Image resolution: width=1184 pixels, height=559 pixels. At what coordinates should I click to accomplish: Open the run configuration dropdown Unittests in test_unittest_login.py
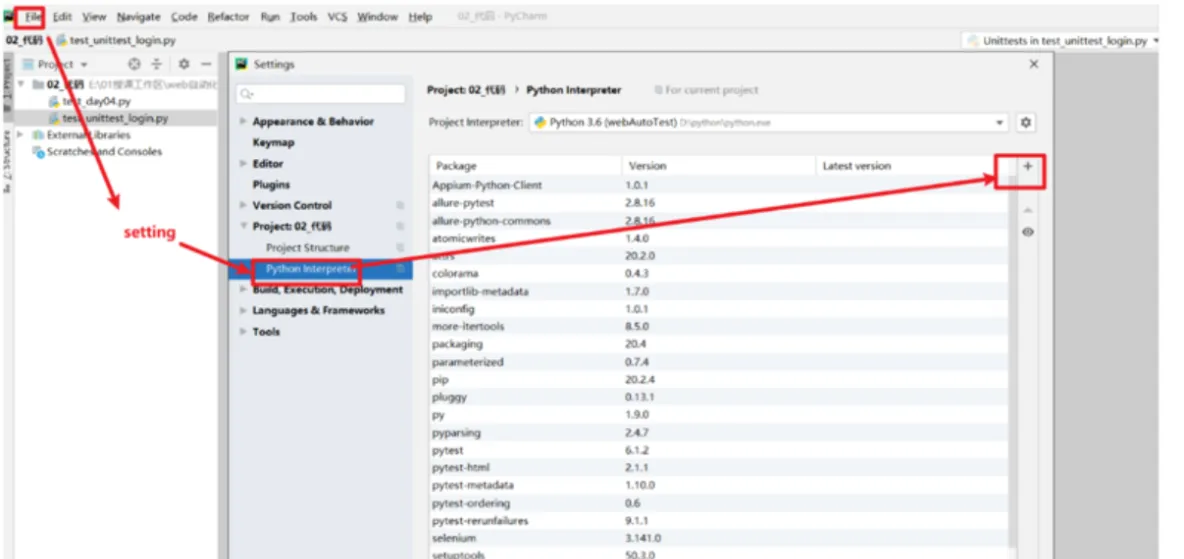(1063, 41)
